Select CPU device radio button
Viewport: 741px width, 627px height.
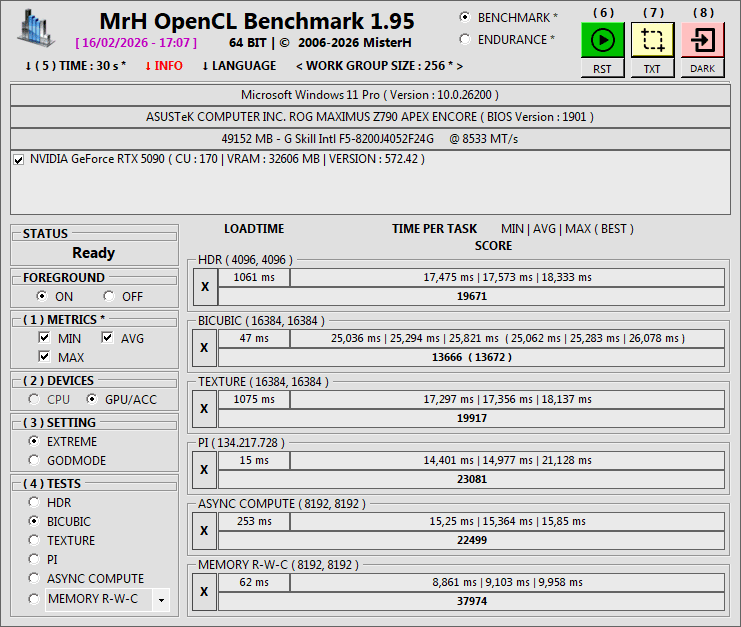point(34,399)
